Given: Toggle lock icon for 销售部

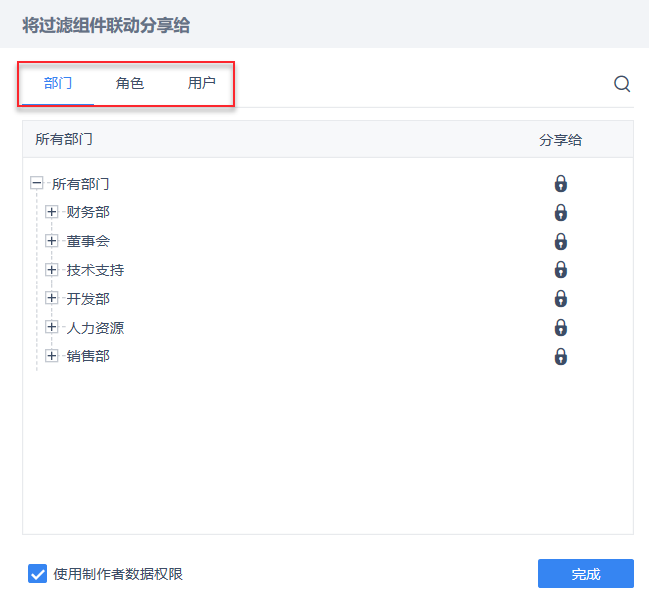Looking at the screenshot, I should pos(561,357).
